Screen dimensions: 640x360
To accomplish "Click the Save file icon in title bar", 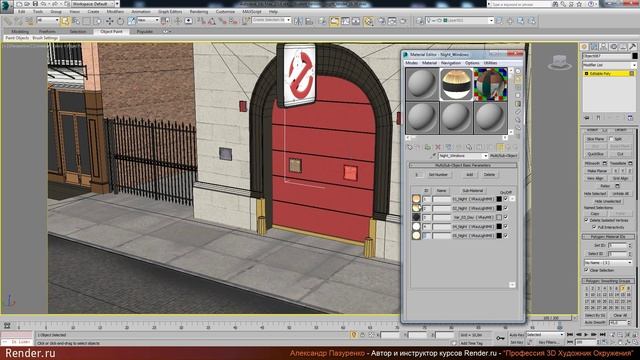I will point(36,4).
